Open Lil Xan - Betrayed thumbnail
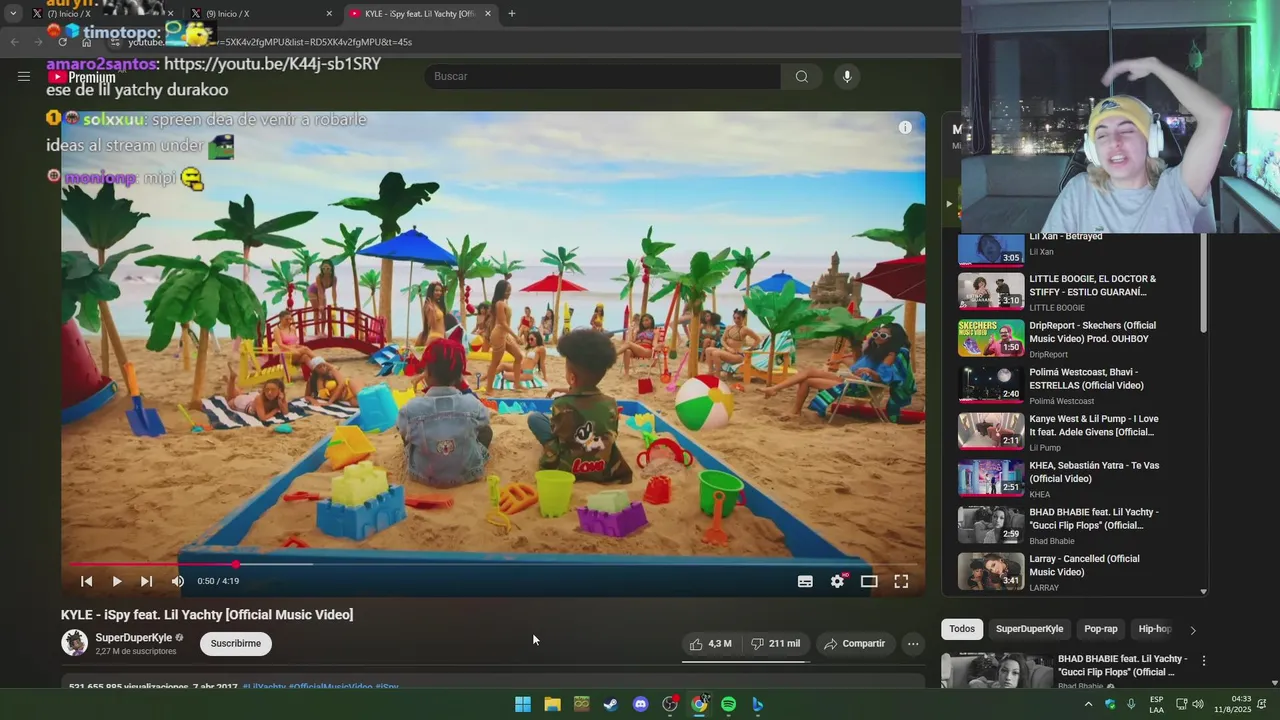1280x720 pixels. (991, 249)
